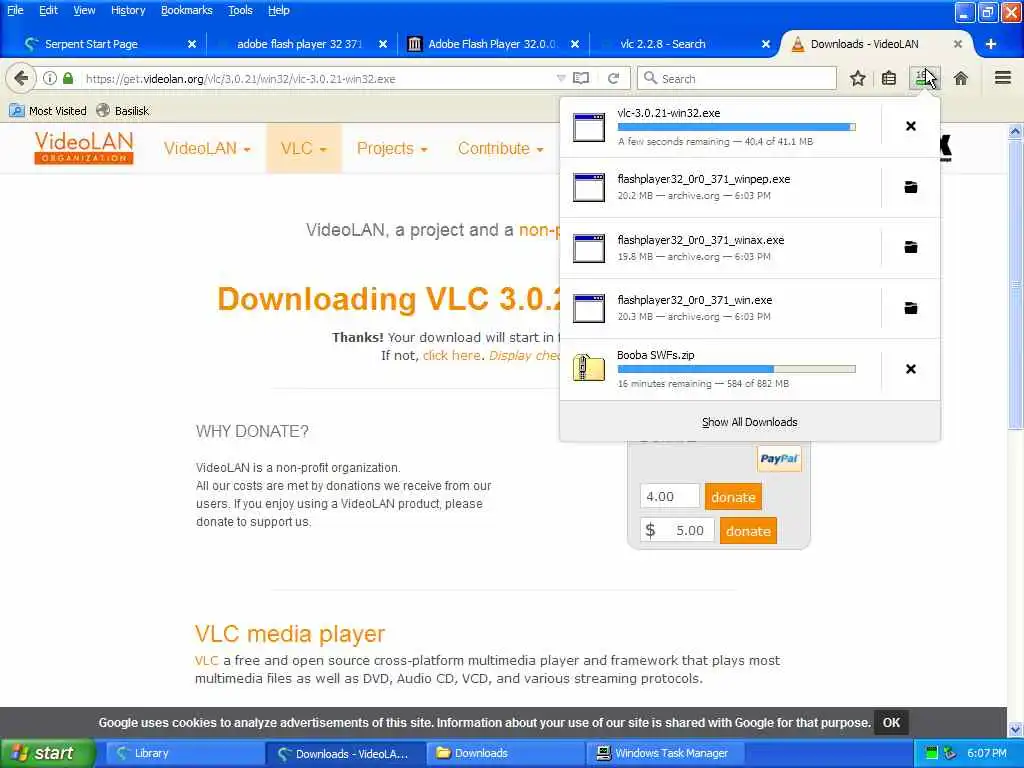
Task: Close the vlc 2.2.8 - Search tab
Action: 765,44
